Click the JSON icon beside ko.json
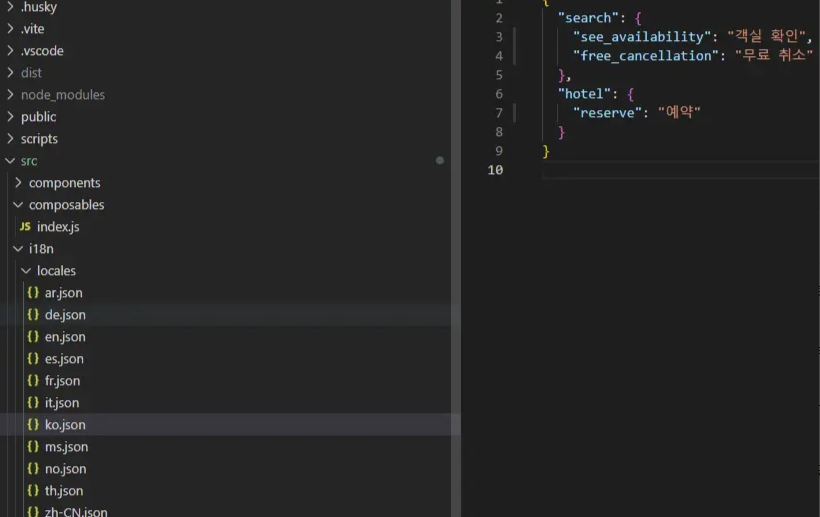Image resolution: width=820 pixels, height=517 pixels. point(33,425)
